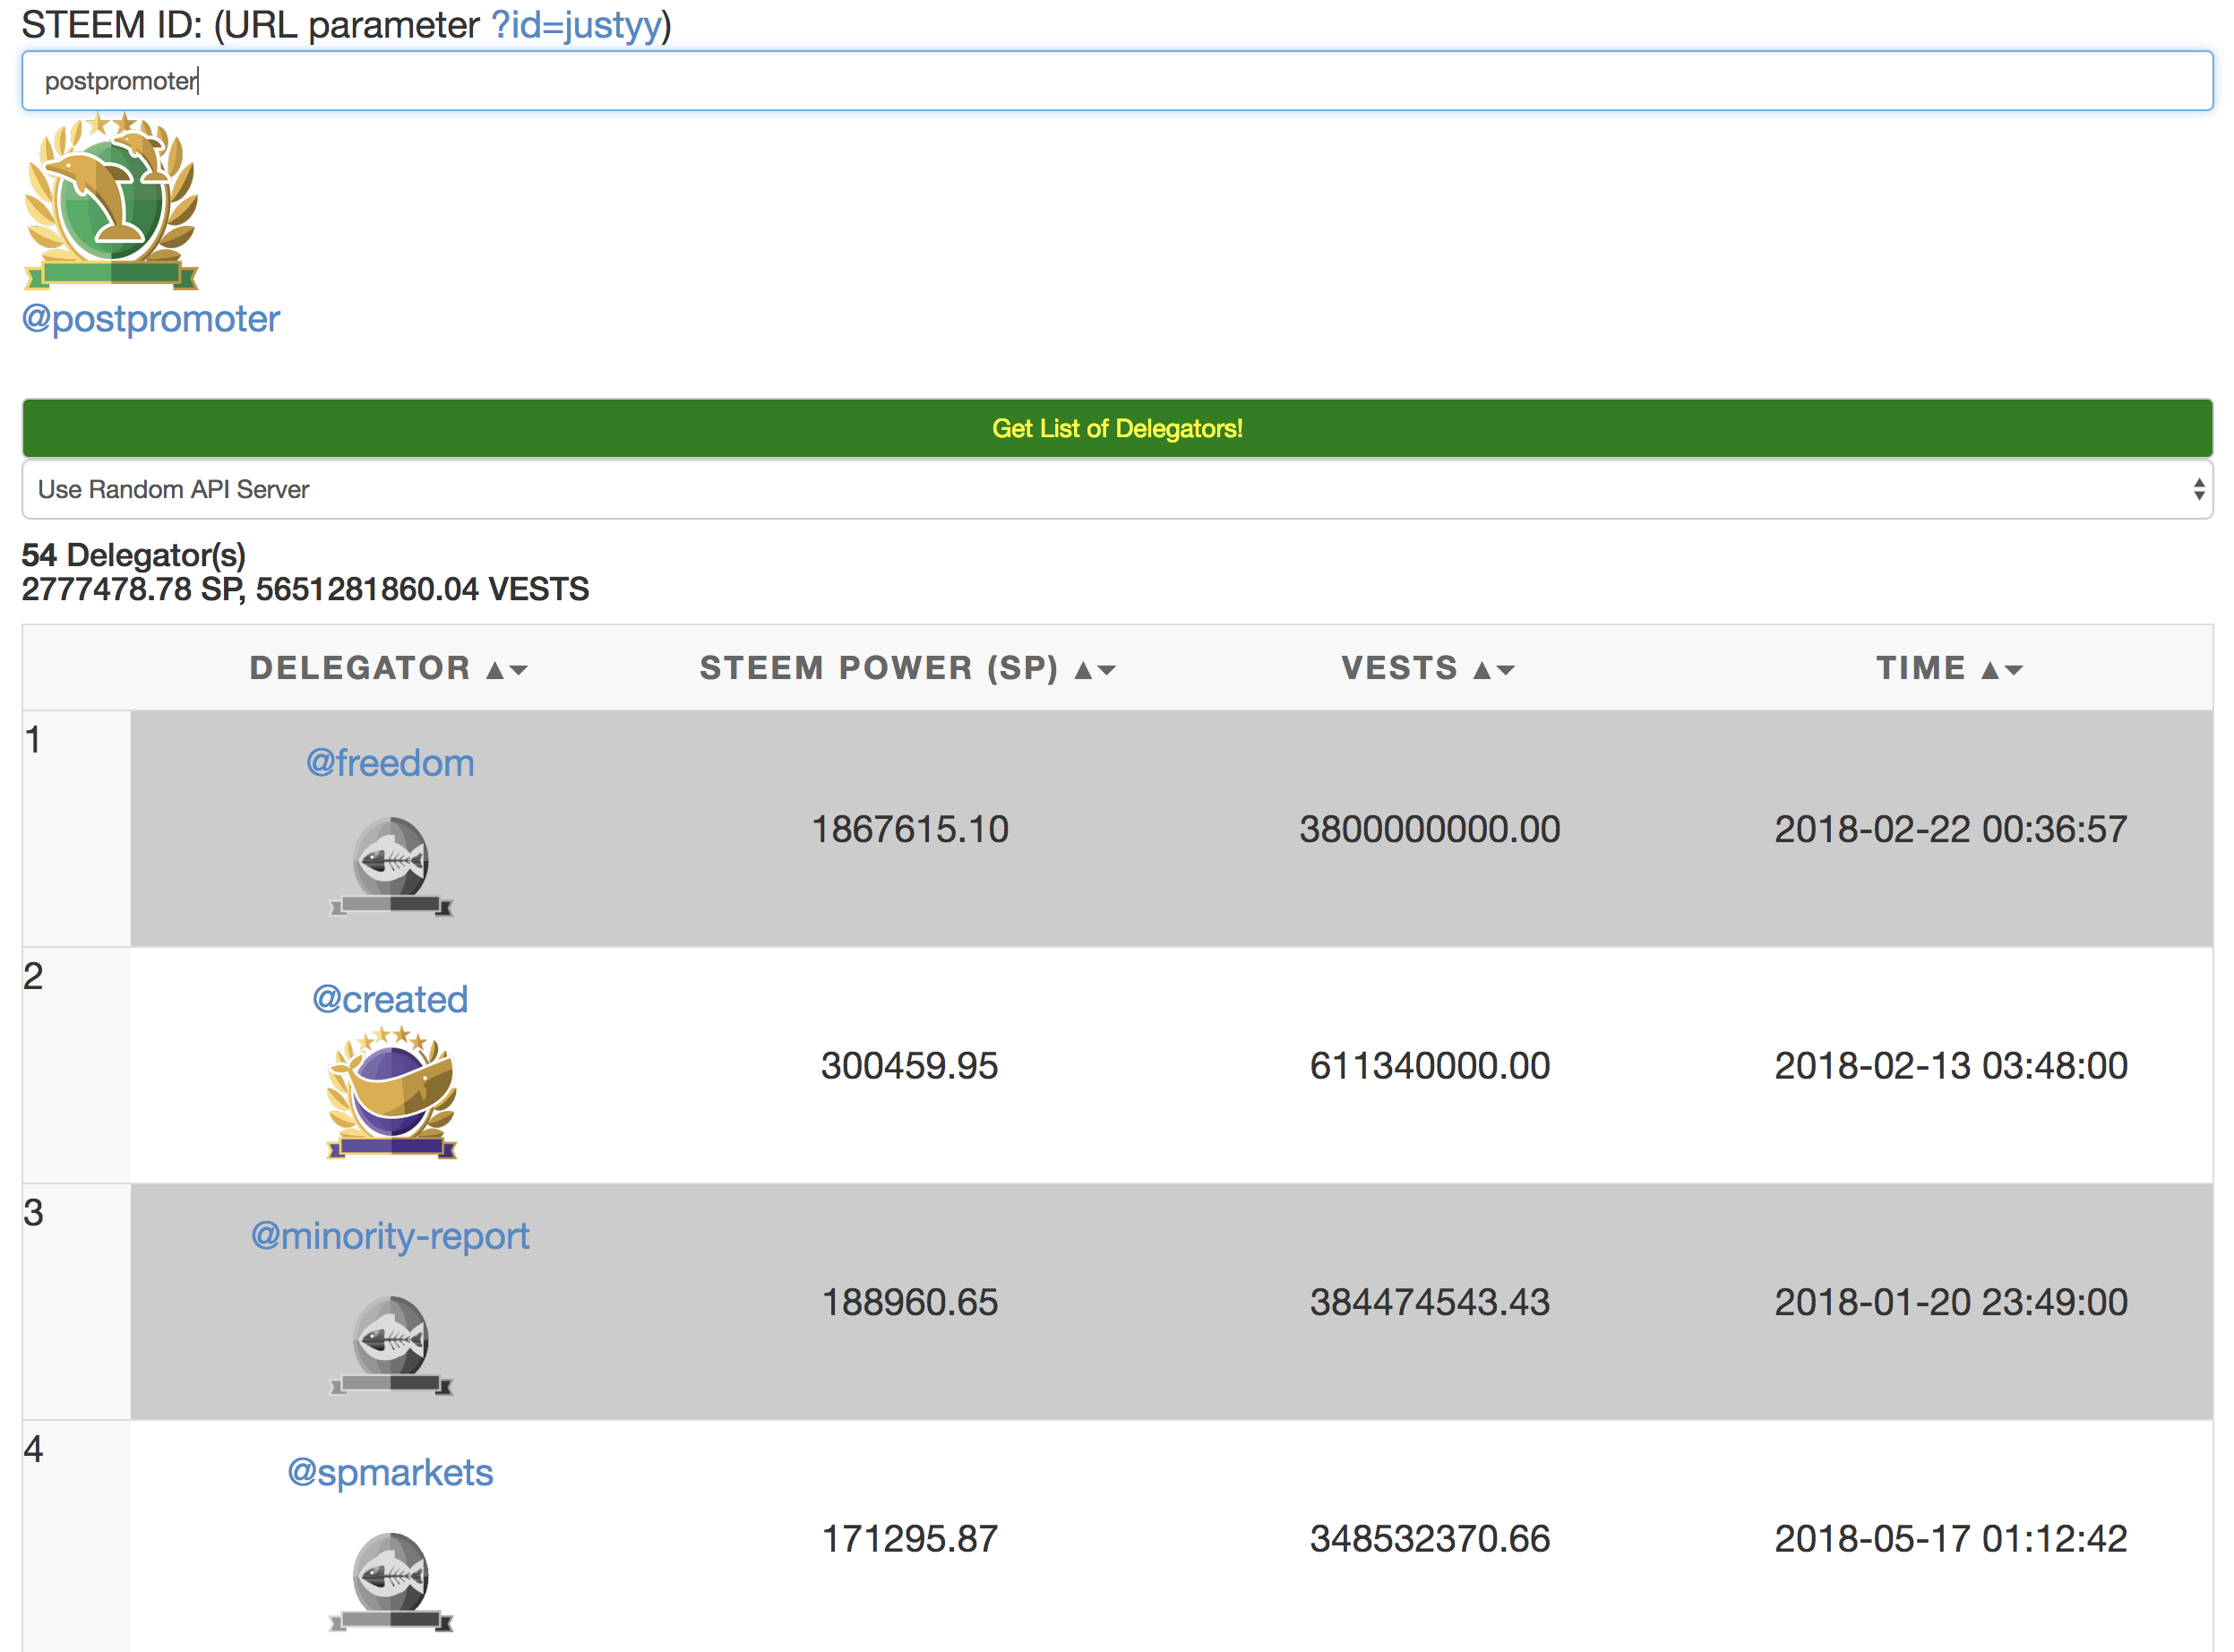Click the STEEM POWER (SP) column header
This screenshot has width=2234, height=1652.
[879, 668]
